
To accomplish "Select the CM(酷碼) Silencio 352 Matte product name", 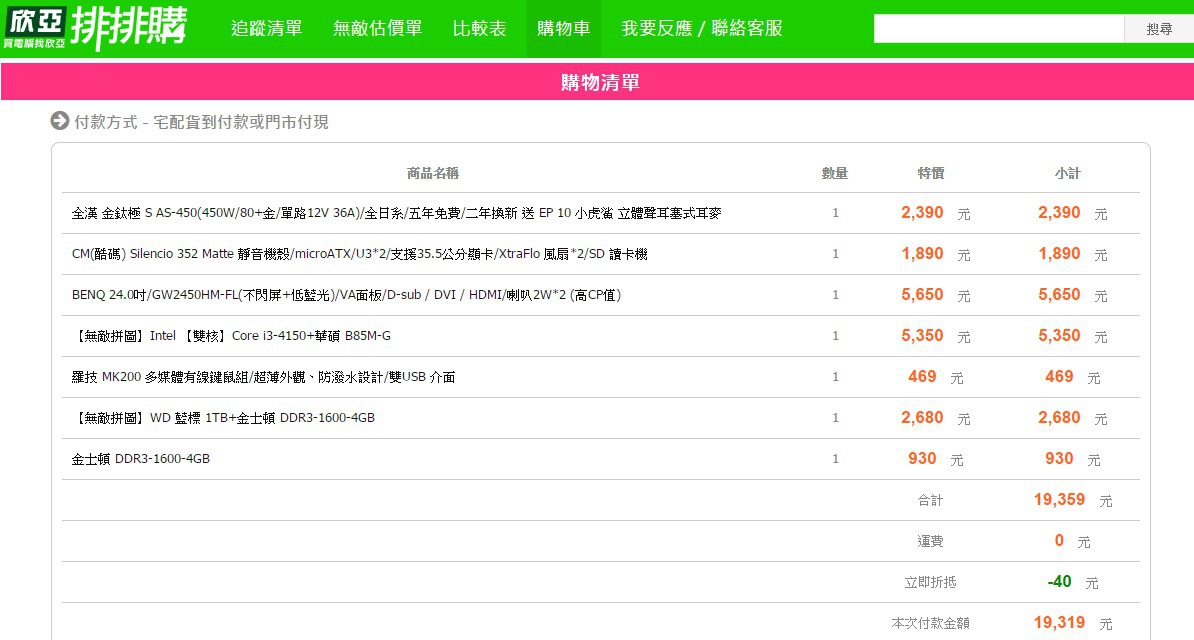I will [359, 254].
